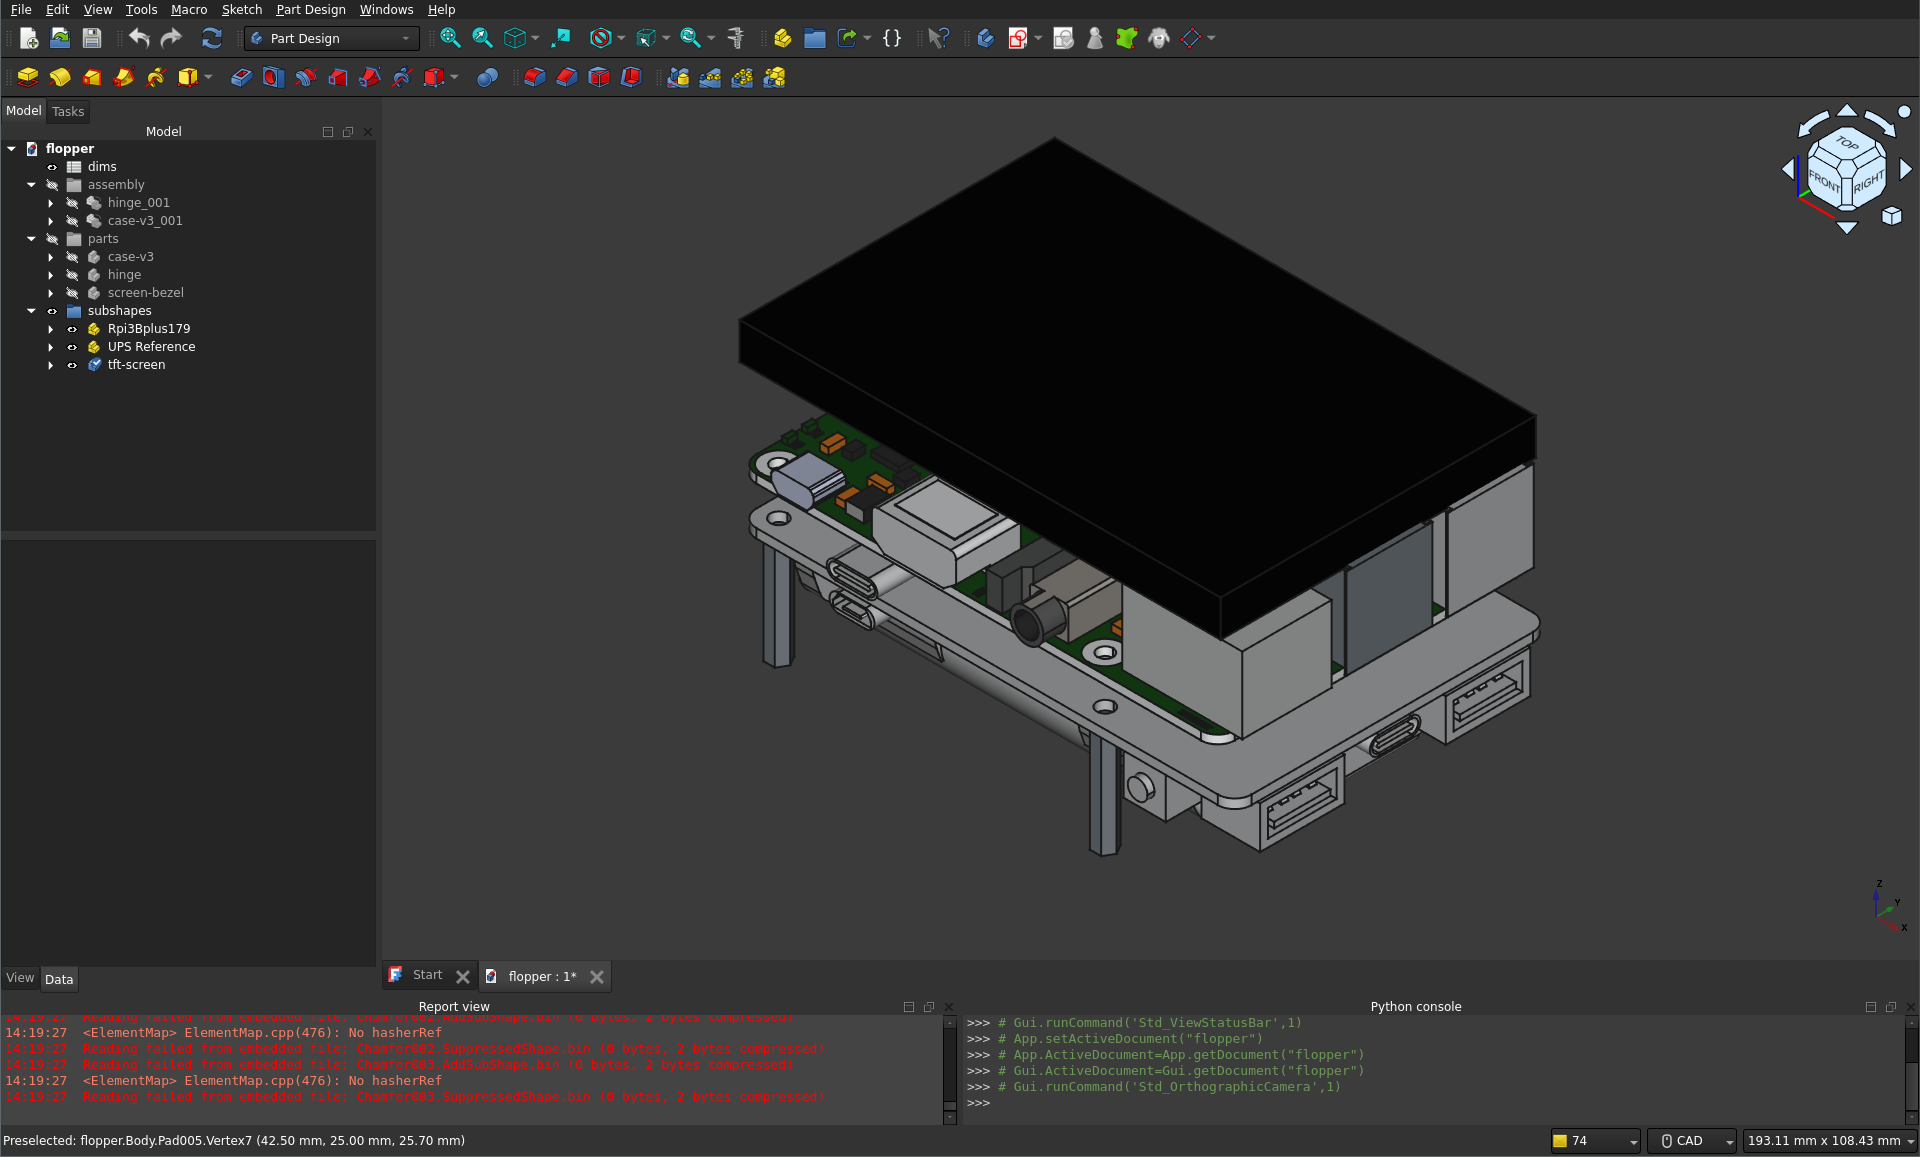Collapse the assembly group

[31, 185]
